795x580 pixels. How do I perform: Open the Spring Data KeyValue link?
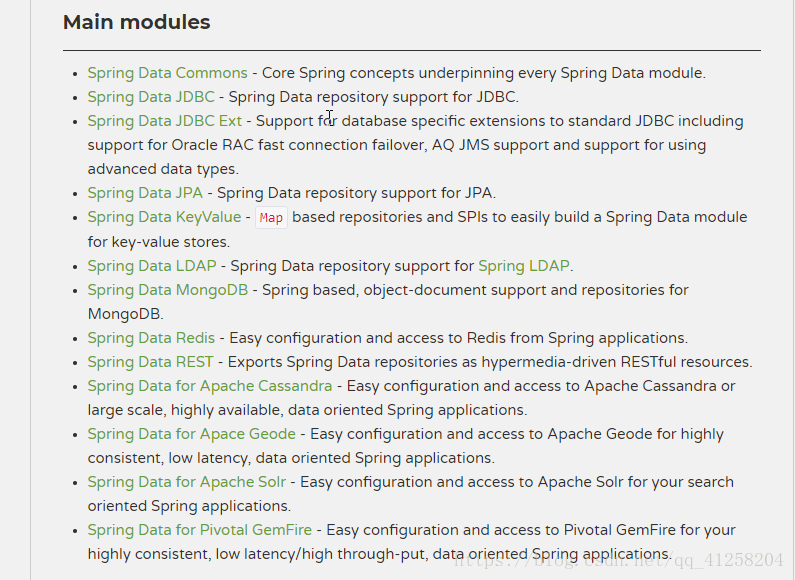(x=164, y=217)
